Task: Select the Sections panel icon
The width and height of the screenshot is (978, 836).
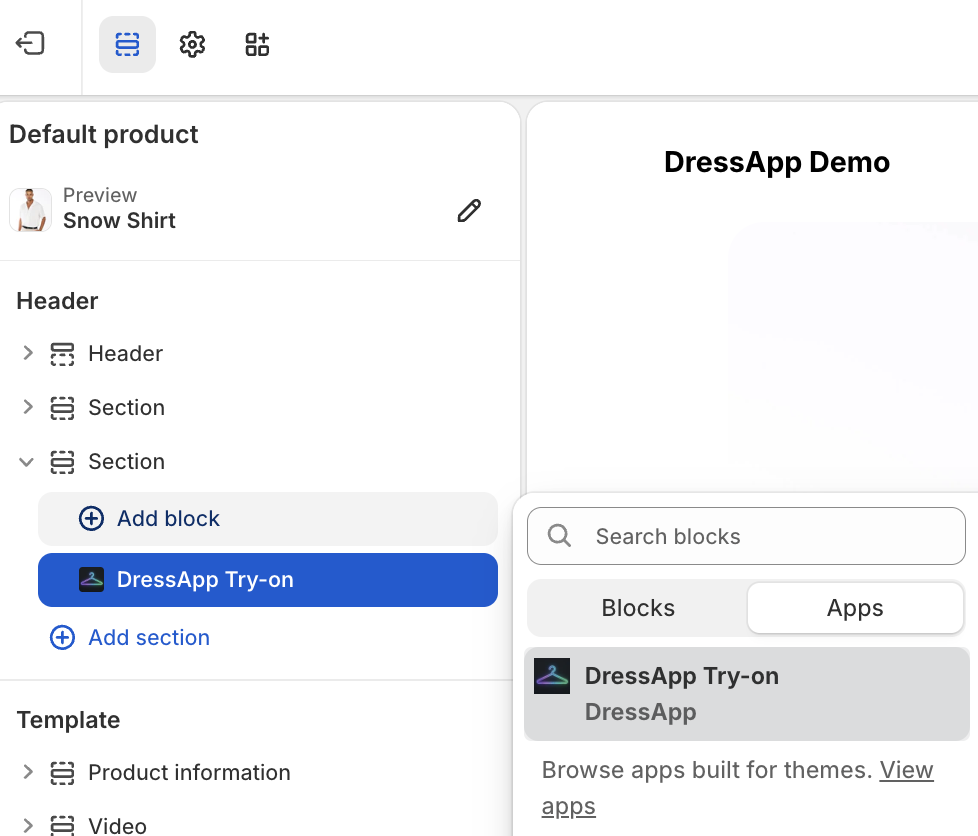Action: click(127, 44)
